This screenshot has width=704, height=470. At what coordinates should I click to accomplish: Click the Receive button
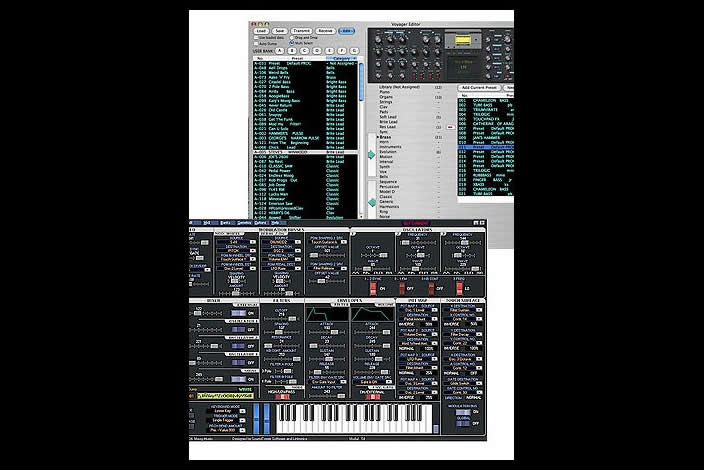(x=325, y=31)
